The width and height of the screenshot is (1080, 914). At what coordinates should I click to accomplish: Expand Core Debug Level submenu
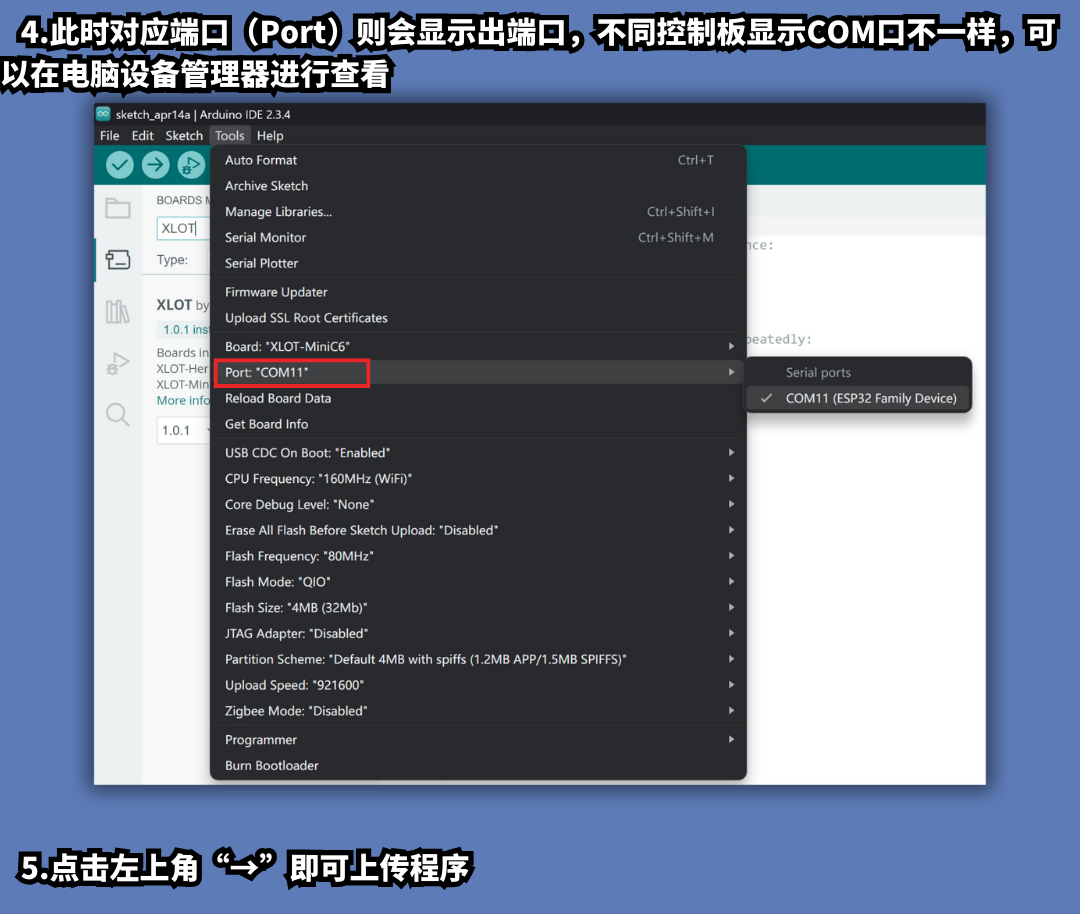pos(478,504)
